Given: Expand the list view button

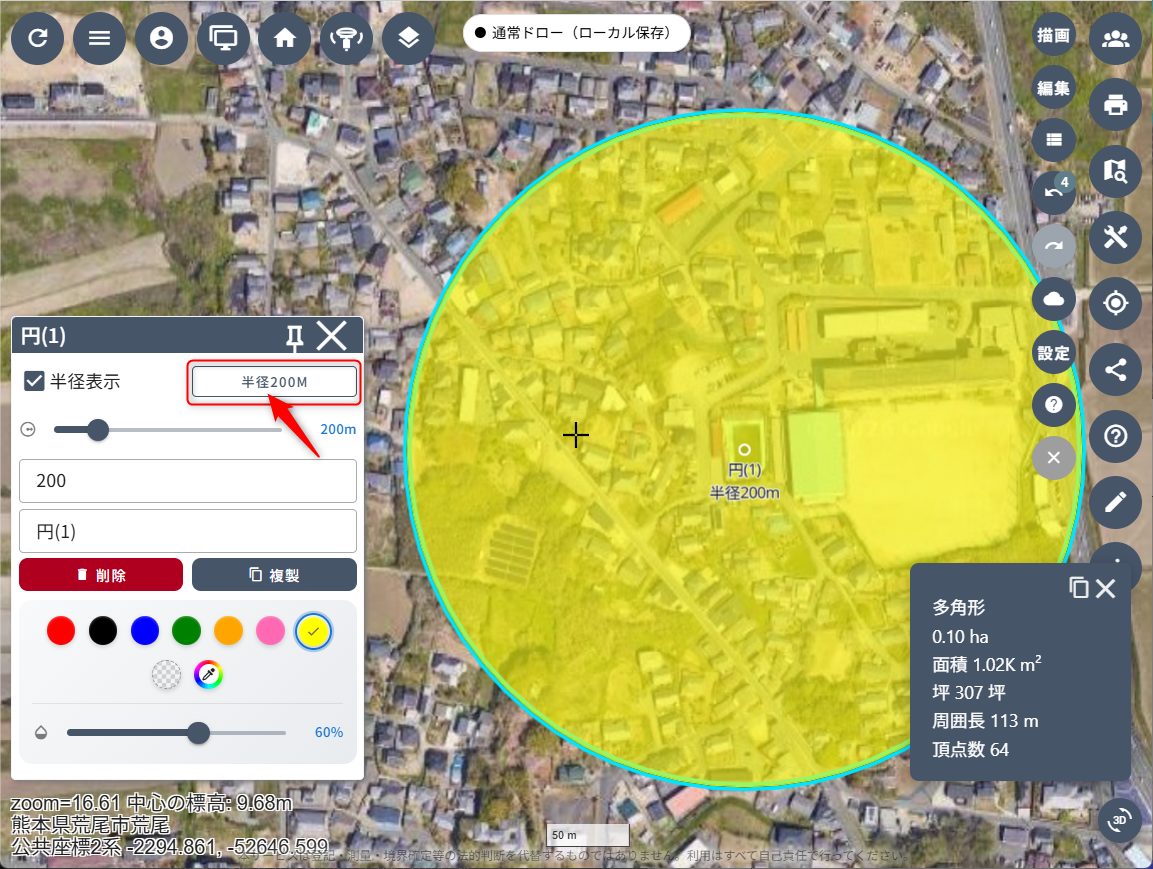Looking at the screenshot, I should (x=1053, y=140).
